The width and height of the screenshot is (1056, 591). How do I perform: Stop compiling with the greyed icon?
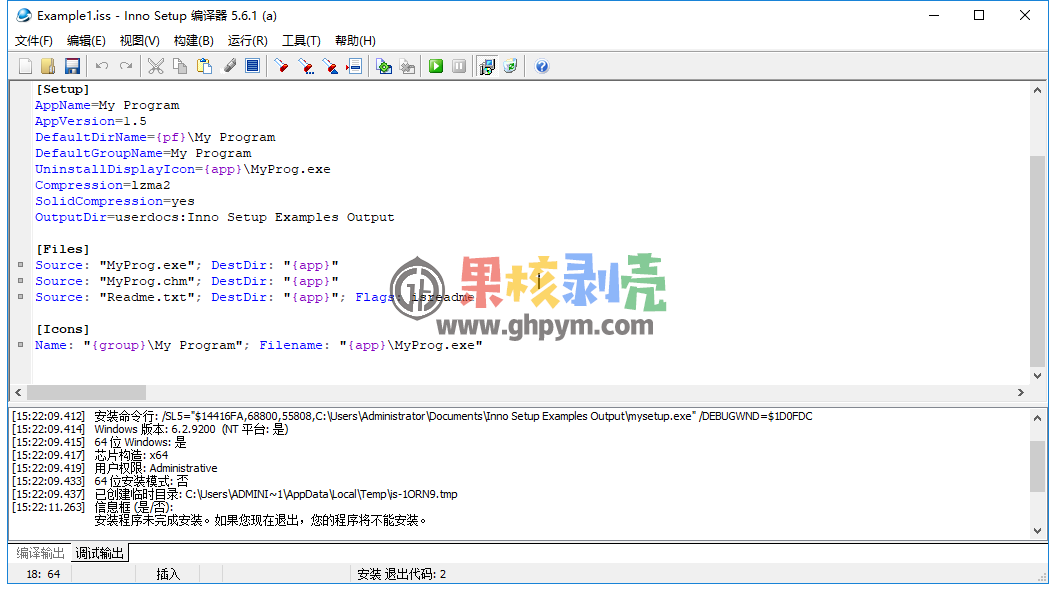pyautogui.click(x=407, y=66)
